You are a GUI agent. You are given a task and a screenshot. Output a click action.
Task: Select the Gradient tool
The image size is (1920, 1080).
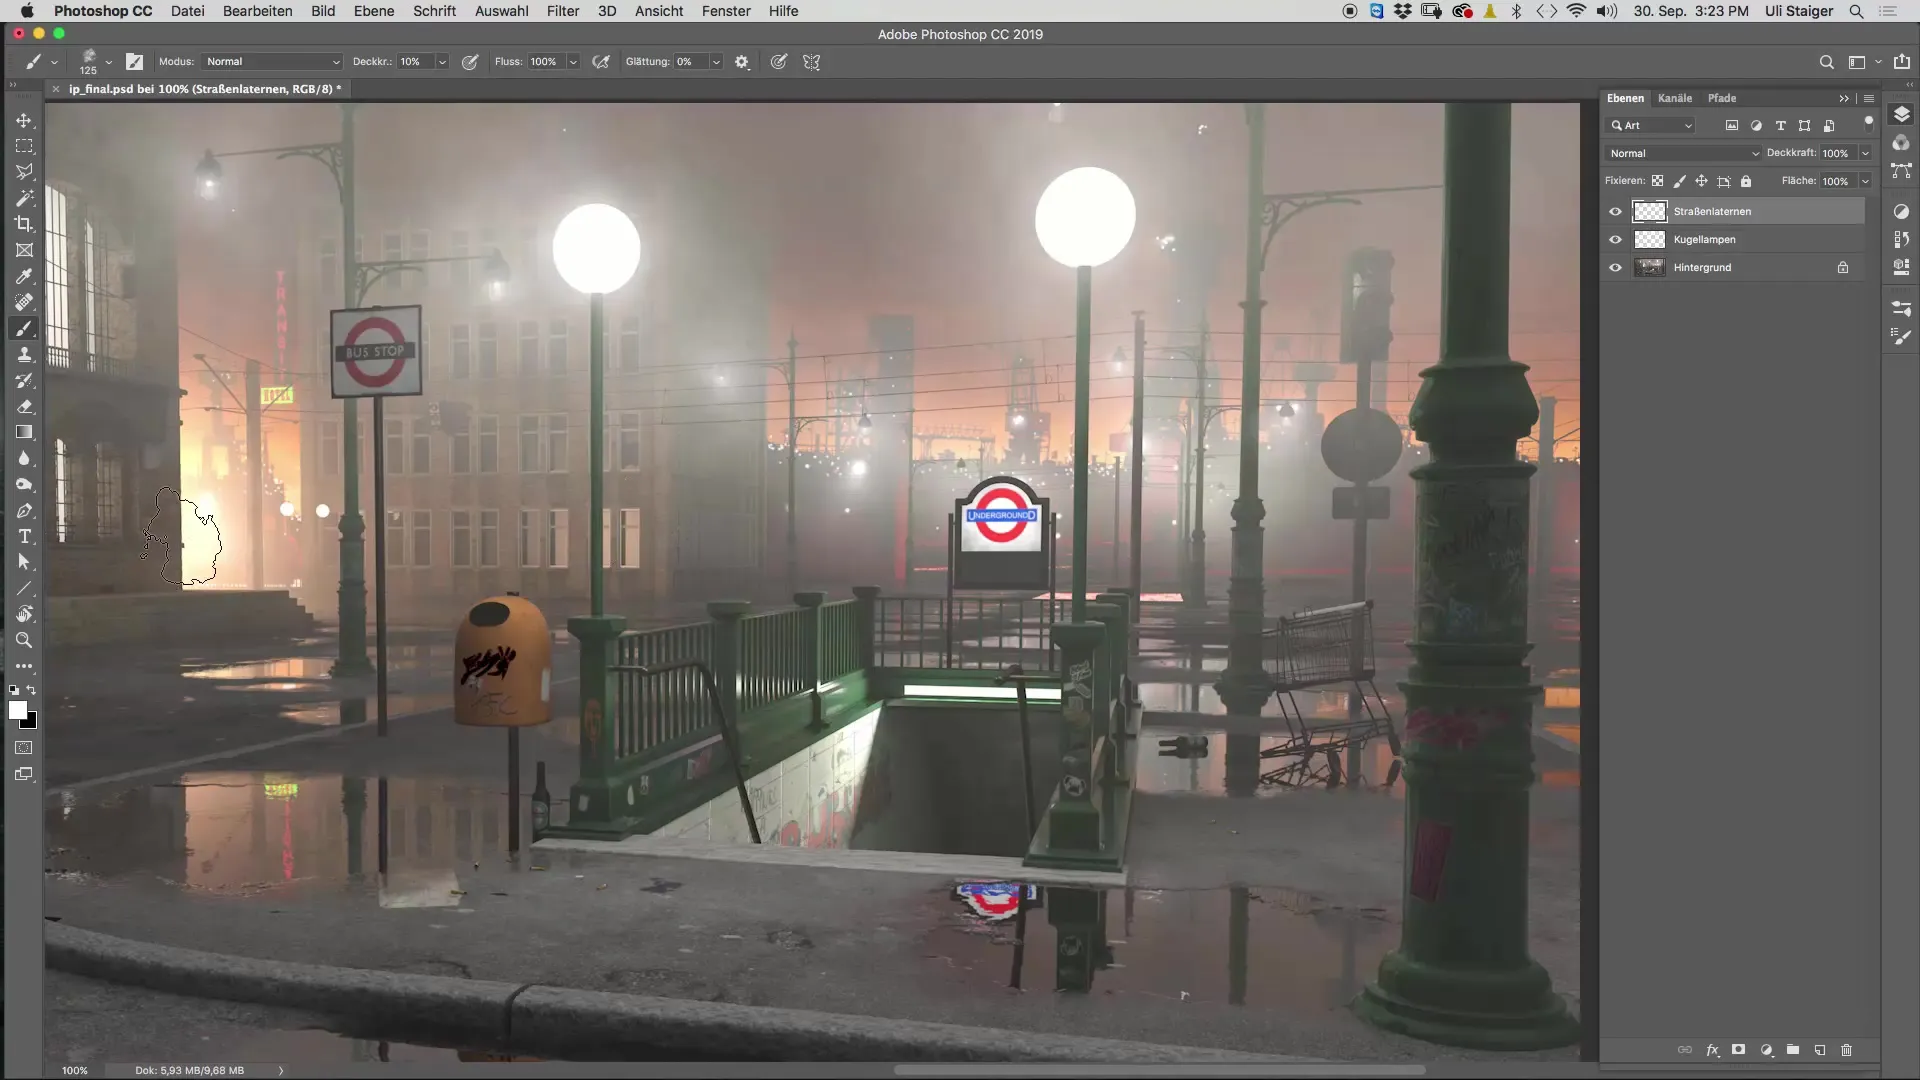(x=24, y=432)
